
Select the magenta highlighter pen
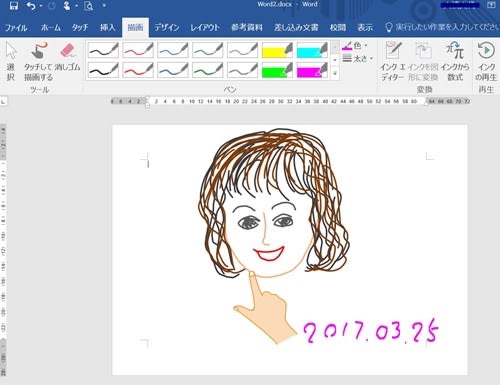pyautogui.click(x=312, y=70)
